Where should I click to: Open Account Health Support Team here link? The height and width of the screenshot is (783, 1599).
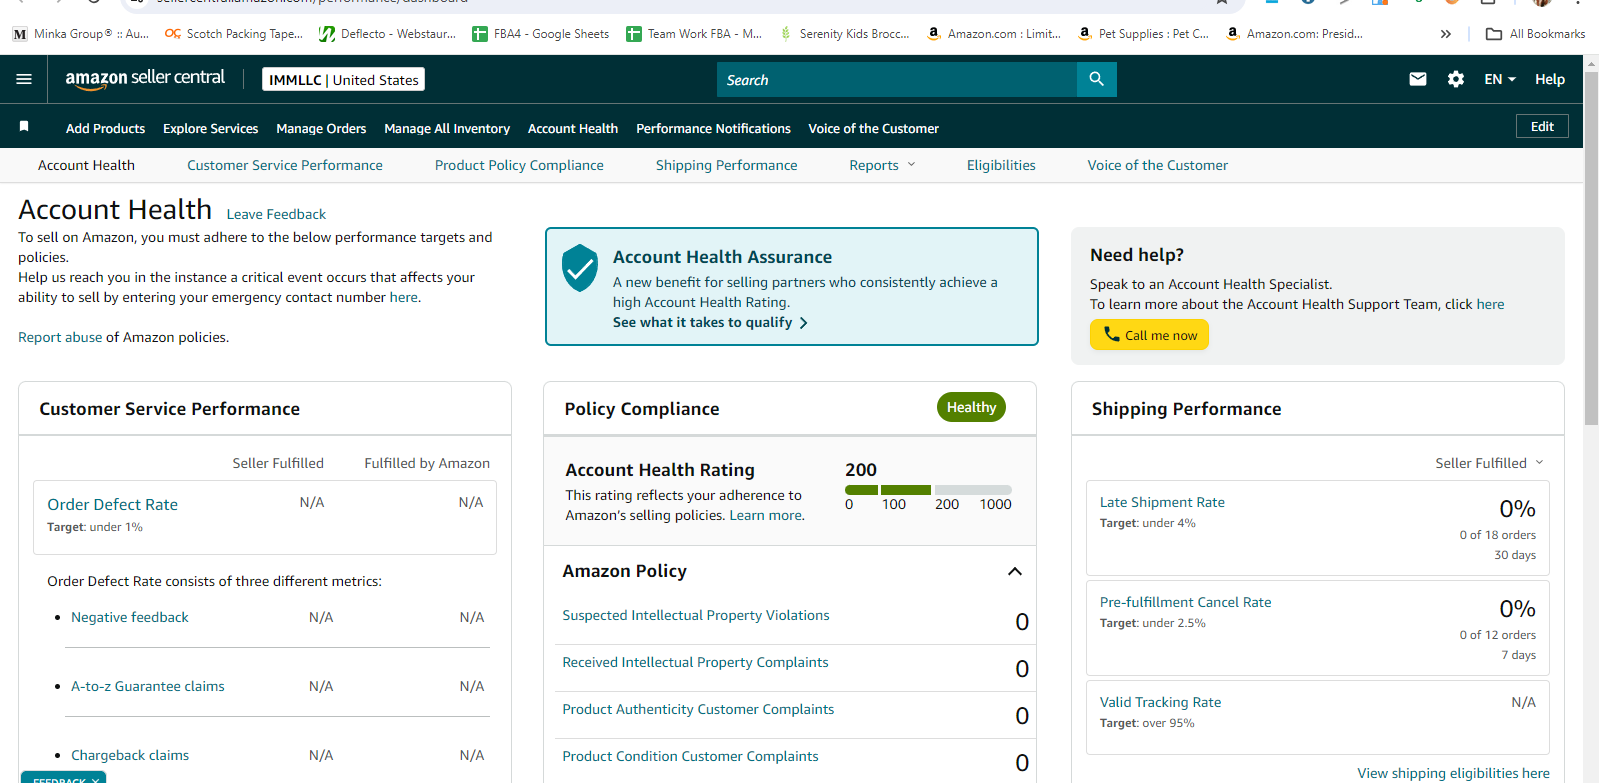(x=1490, y=304)
